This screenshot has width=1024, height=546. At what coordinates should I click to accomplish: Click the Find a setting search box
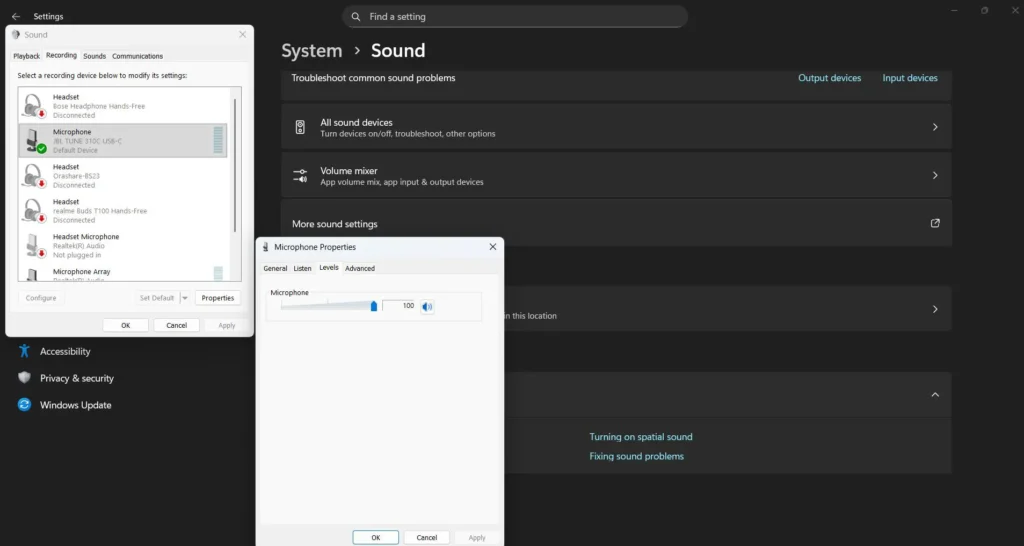(x=515, y=17)
